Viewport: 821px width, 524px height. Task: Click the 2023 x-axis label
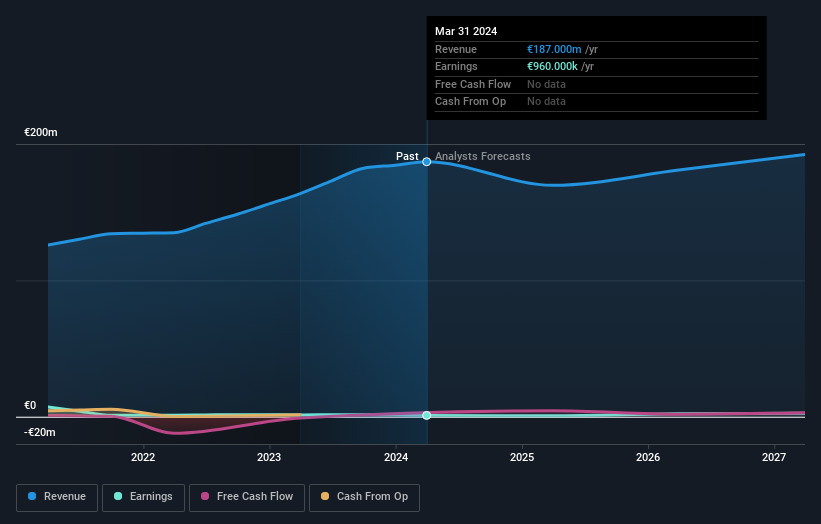tap(269, 458)
